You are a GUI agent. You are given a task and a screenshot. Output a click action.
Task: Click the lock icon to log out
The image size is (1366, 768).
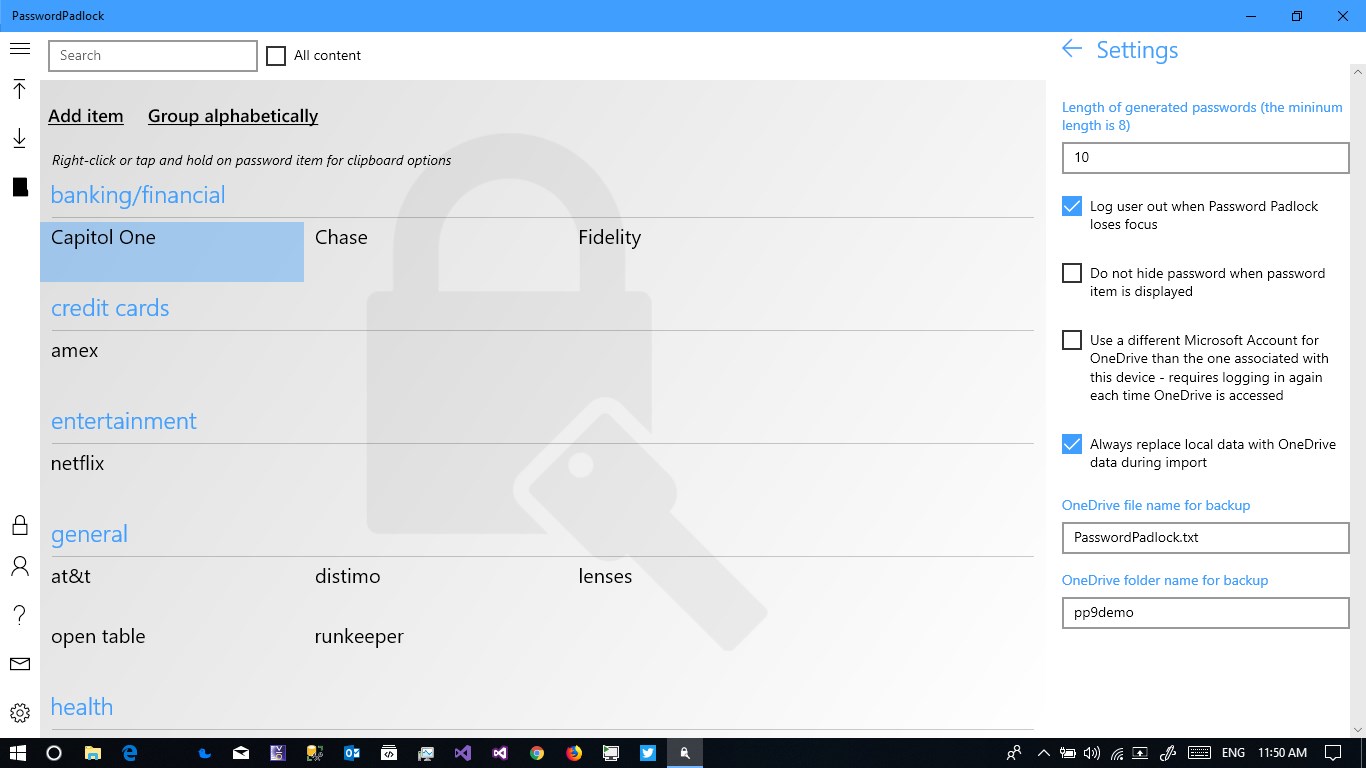pyautogui.click(x=19, y=524)
